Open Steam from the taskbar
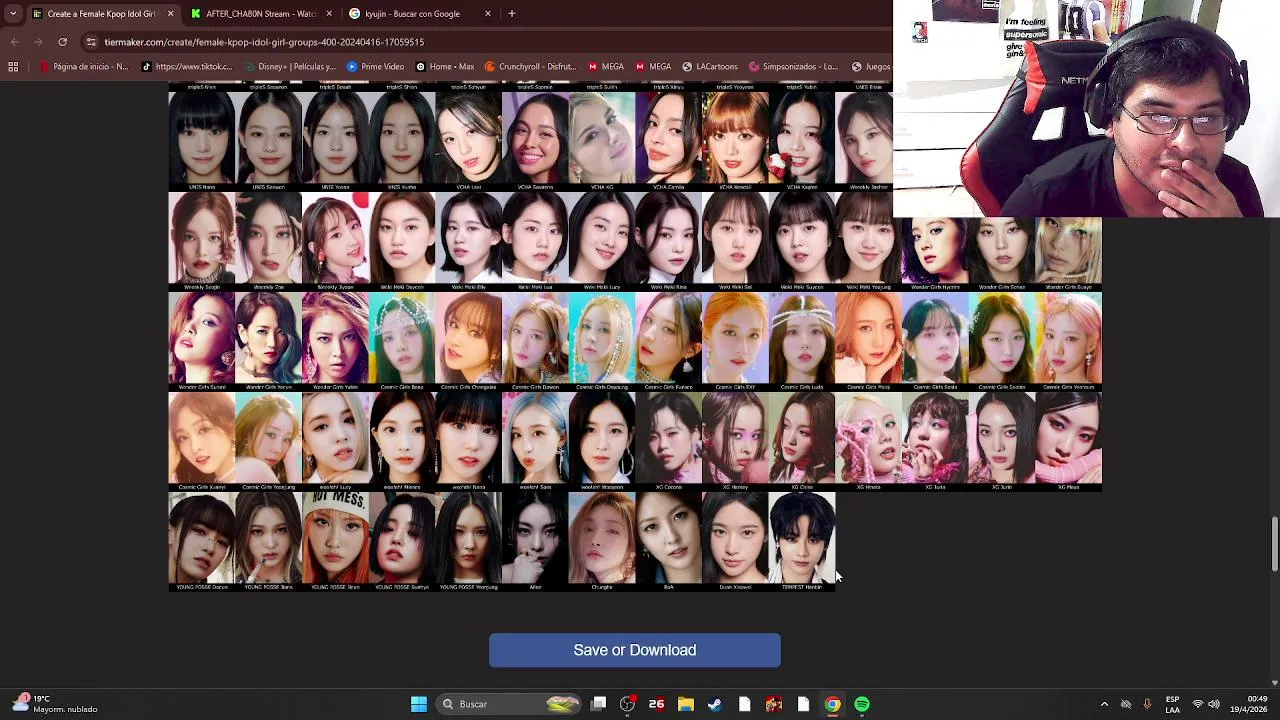 [715, 704]
